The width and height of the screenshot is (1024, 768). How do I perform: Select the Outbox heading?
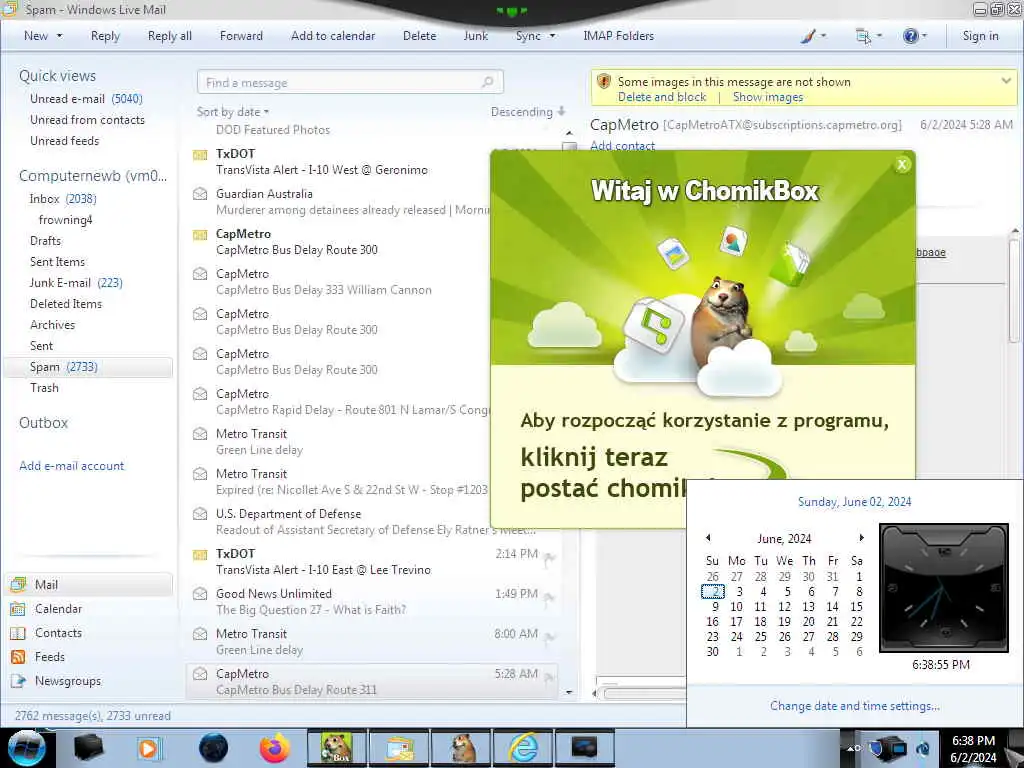coord(44,423)
